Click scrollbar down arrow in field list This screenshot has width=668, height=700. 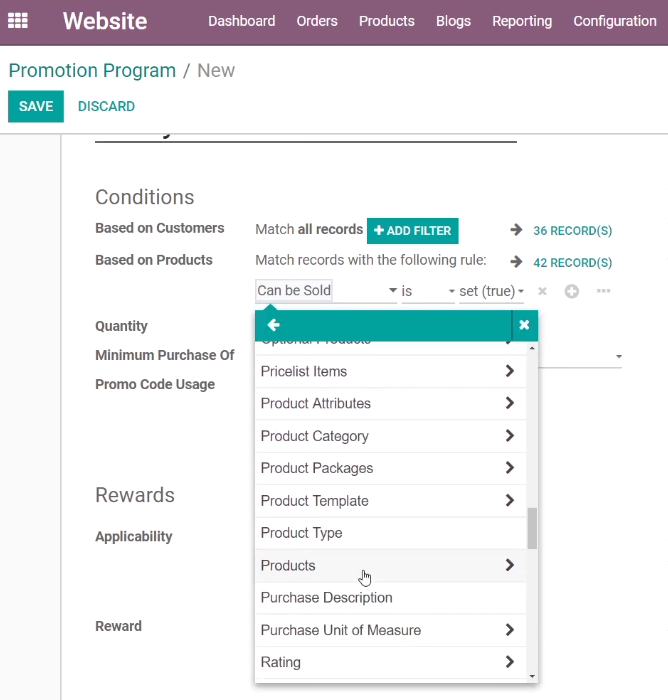(532, 676)
